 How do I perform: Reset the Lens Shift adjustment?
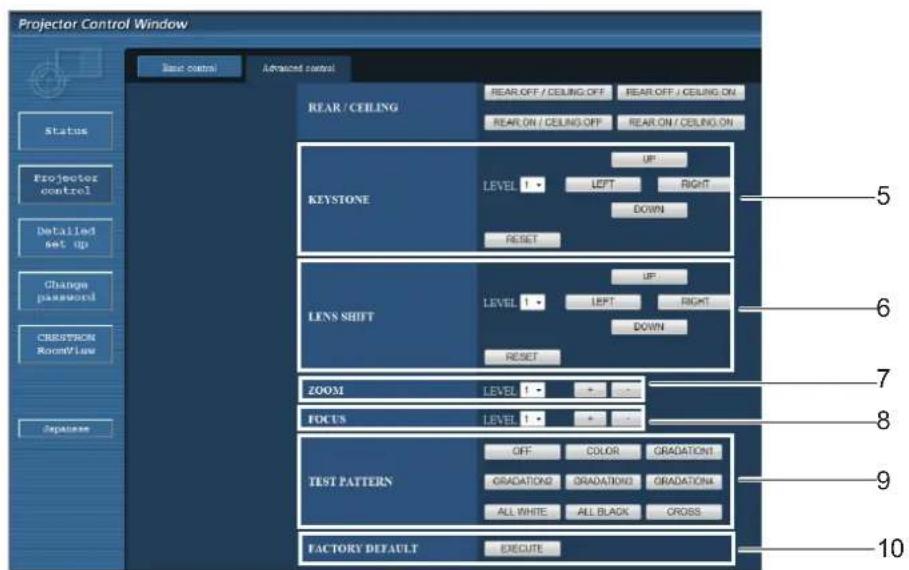[x=522, y=357]
